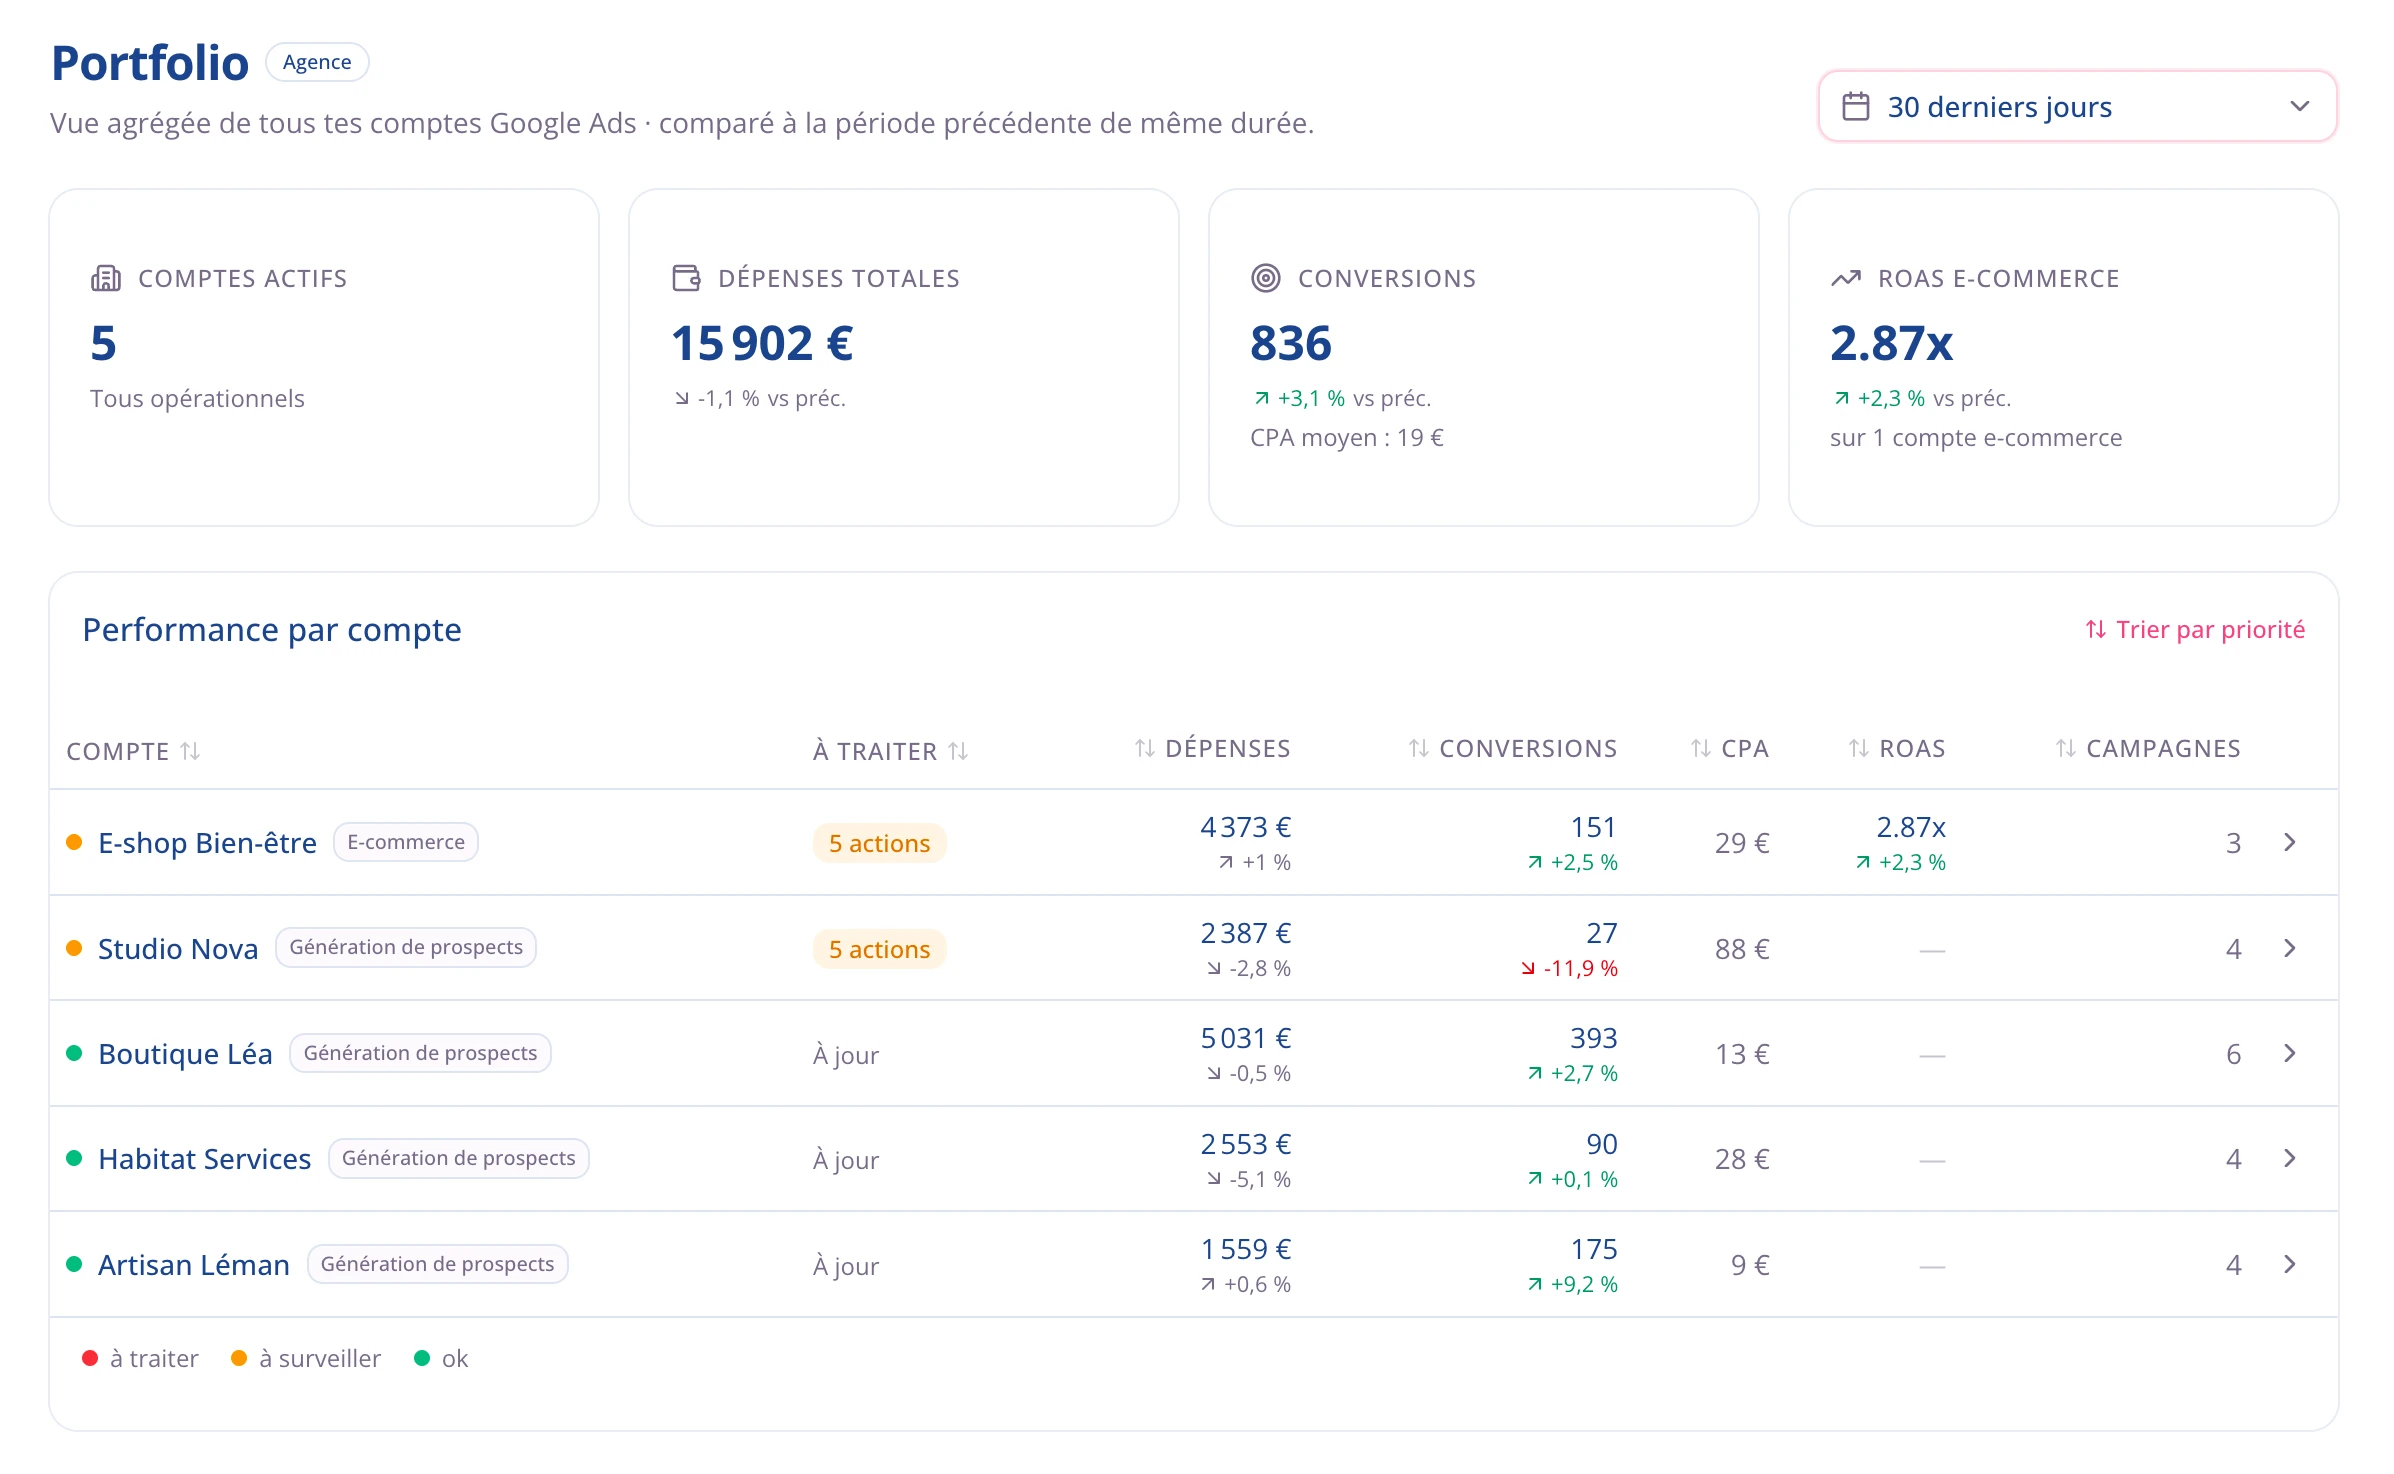Click the 836 conversions total value
2394x1474 pixels.
pyautogui.click(x=1291, y=343)
